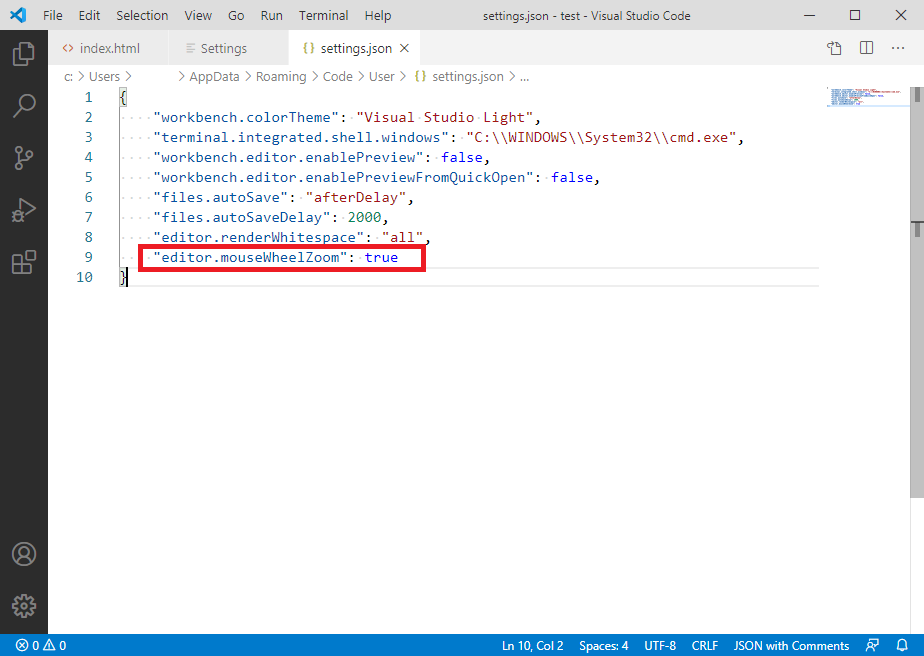Viewport: 924px width, 656px height.
Task: Open the More Actions ellipsis menu
Action: (897, 48)
